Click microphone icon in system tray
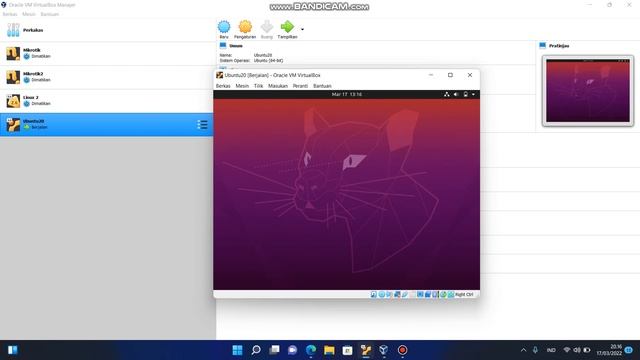The height and width of the screenshot is (360, 640). pos(535,350)
